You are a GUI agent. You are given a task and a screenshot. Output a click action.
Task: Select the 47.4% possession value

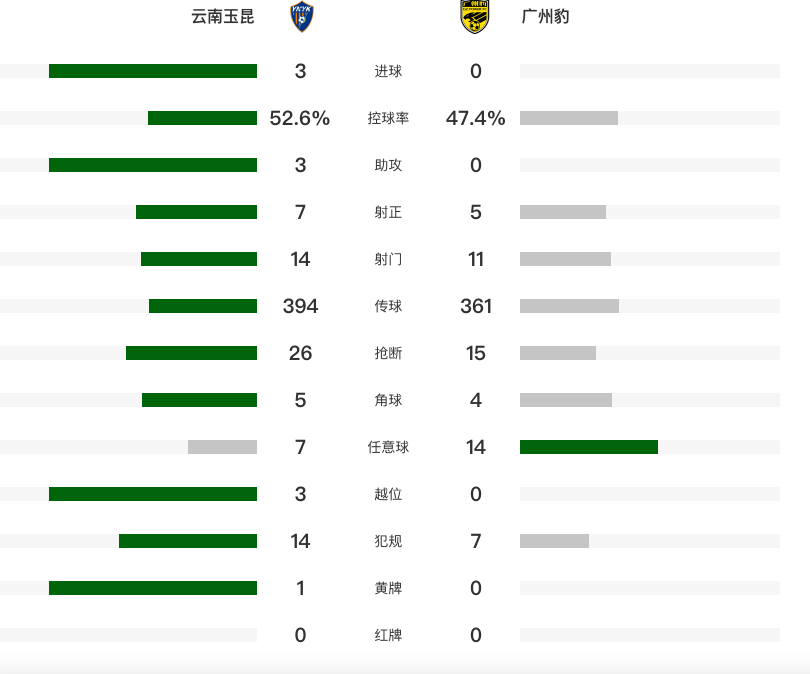point(475,118)
